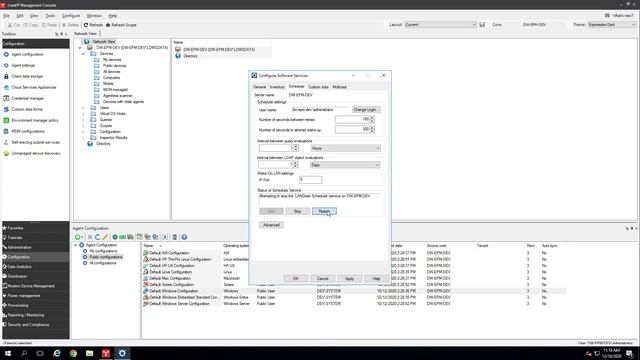Image resolution: width=640 pixels, height=360 pixels.
Task: Select Administration toolbox group
Action: (19, 247)
